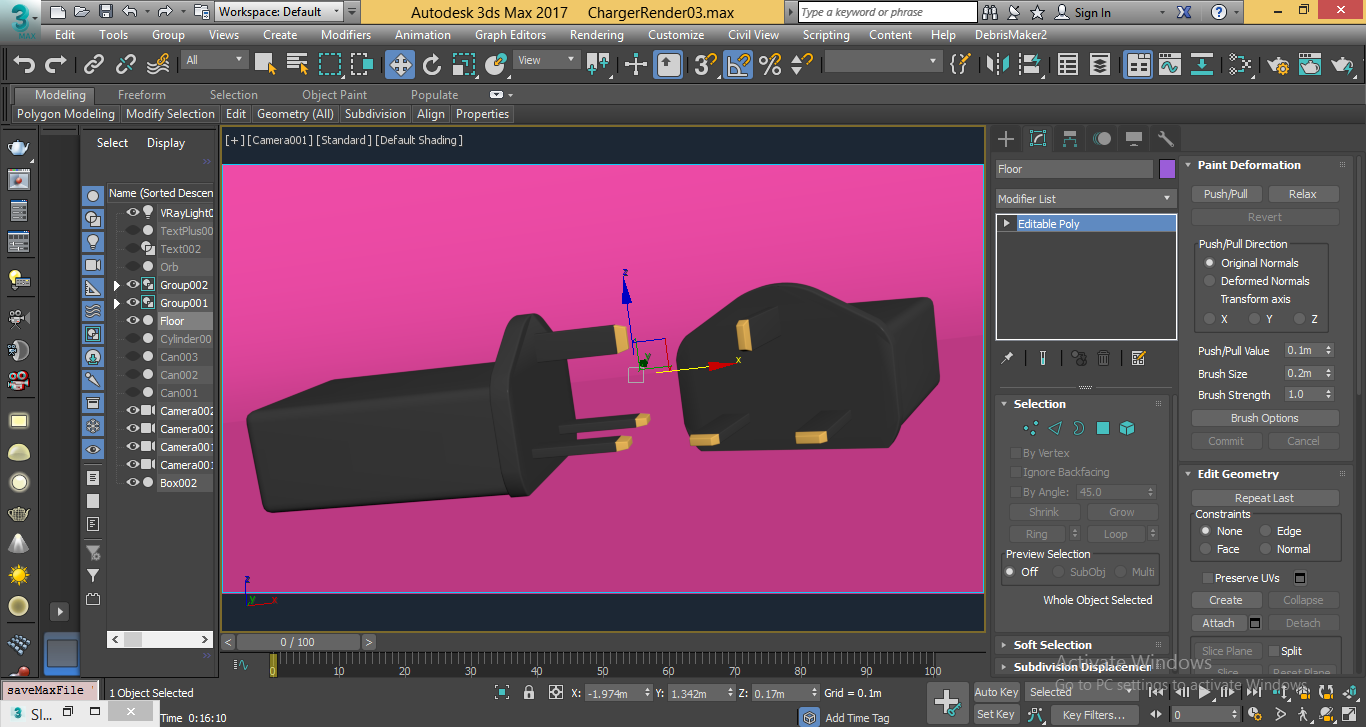This screenshot has width=1366, height=727.
Task: Open the Workspace Default dropdown
Action: point(279,12)
